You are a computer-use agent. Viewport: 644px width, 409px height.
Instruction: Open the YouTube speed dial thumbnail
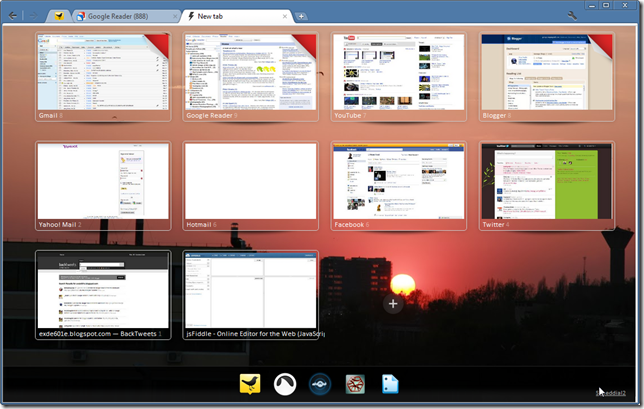(x=398, y=72)
